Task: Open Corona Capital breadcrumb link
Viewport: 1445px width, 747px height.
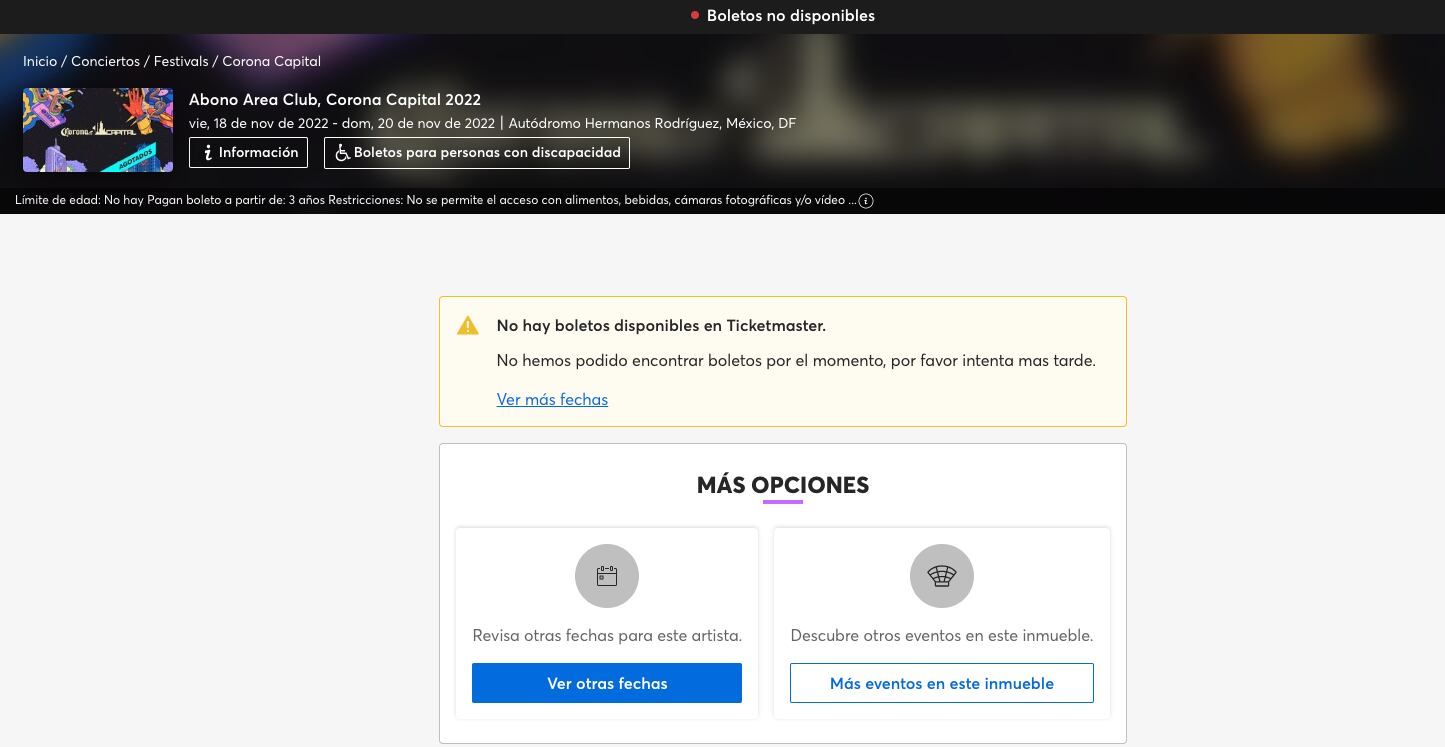Action: click(271, 61)
